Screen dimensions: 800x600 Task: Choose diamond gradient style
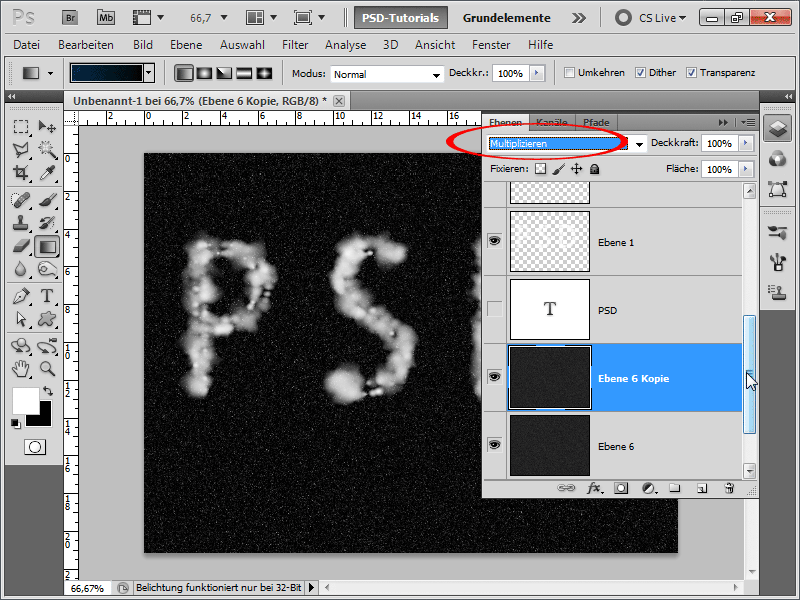[264, 73]
